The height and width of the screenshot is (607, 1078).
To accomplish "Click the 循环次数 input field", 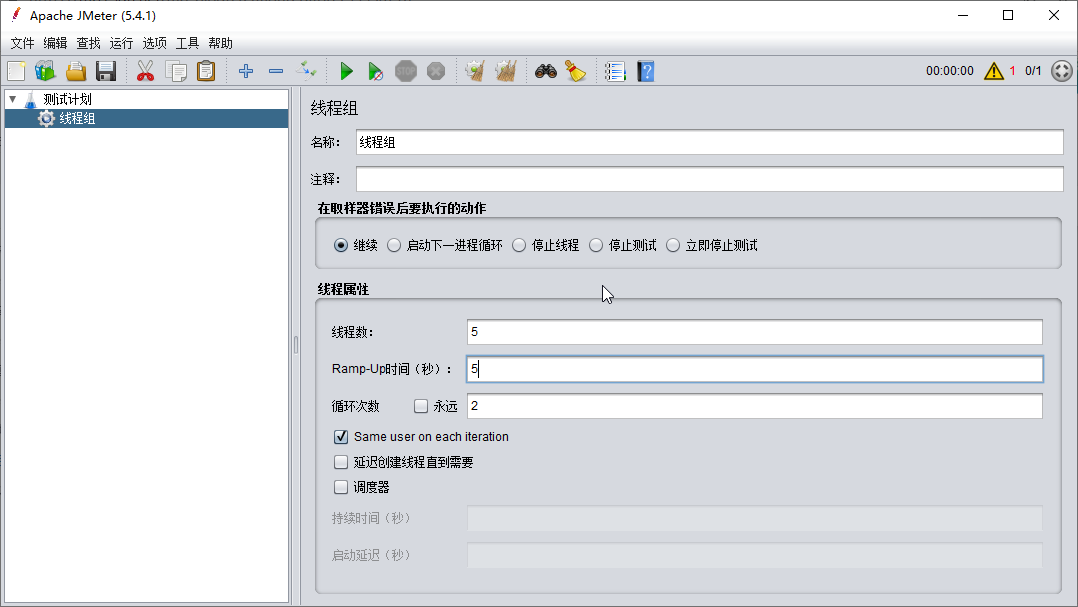I will [754, 406].
